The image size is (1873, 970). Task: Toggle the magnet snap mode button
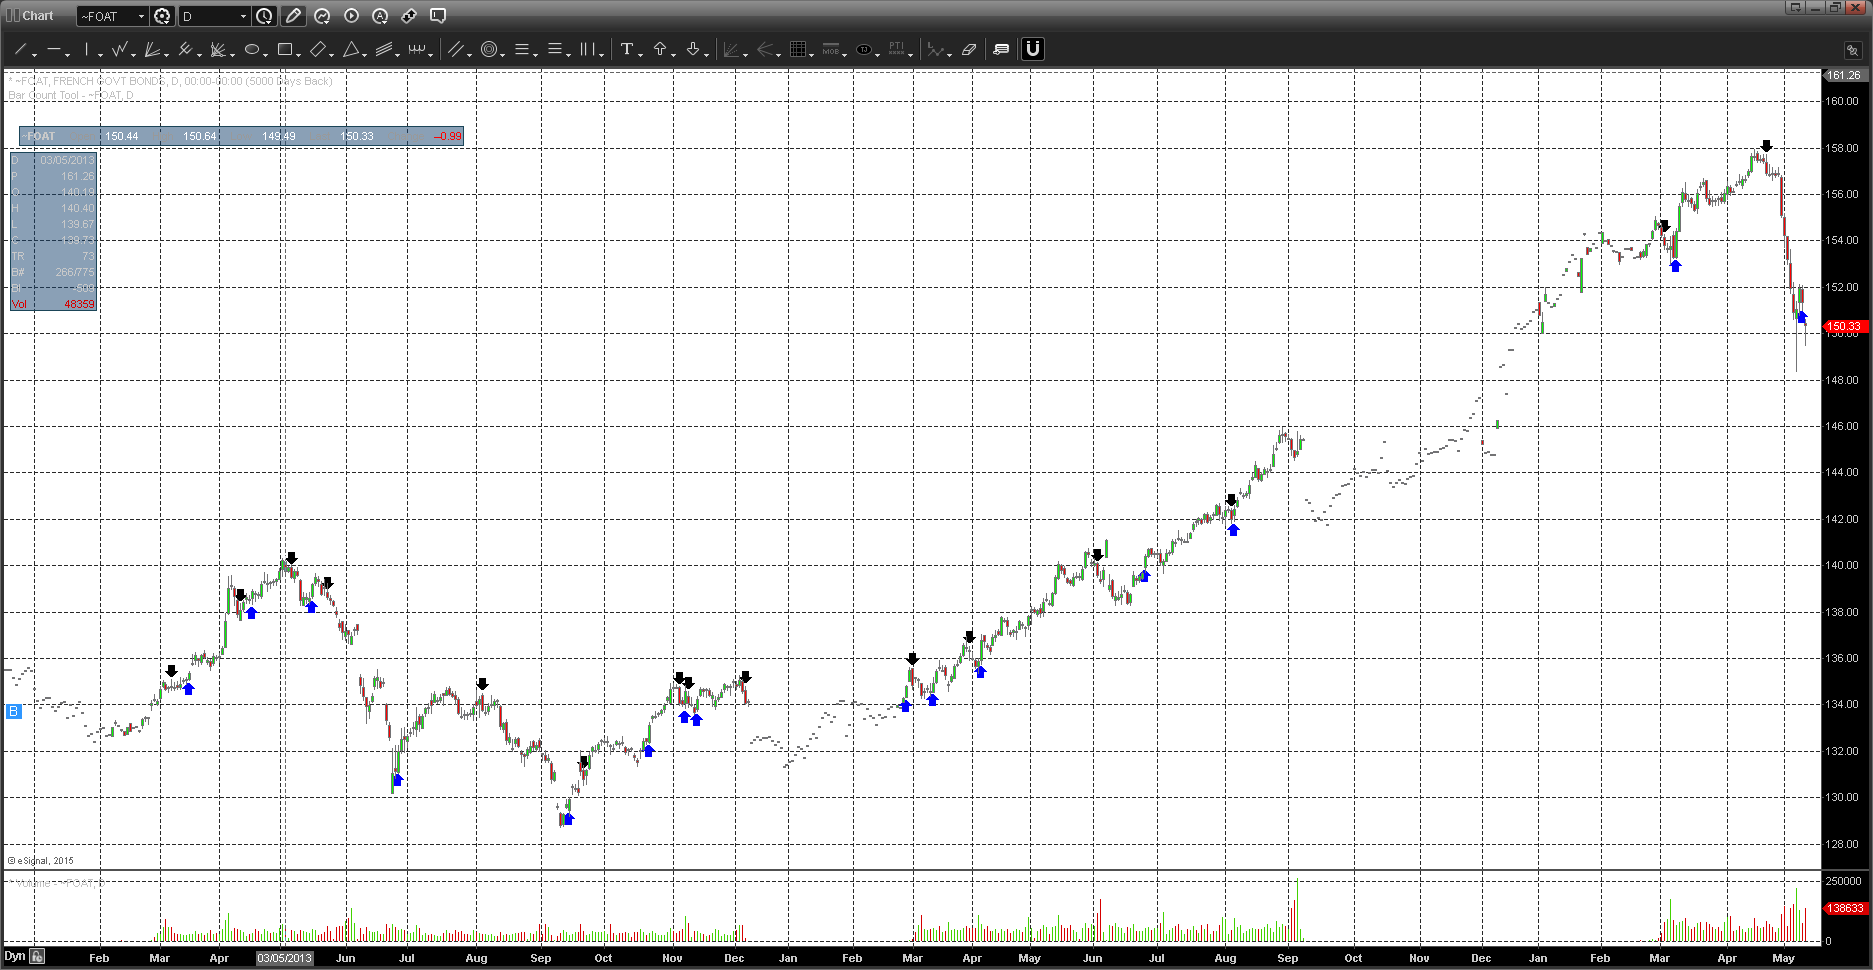pyautogui.click(x=1032, y=49)
